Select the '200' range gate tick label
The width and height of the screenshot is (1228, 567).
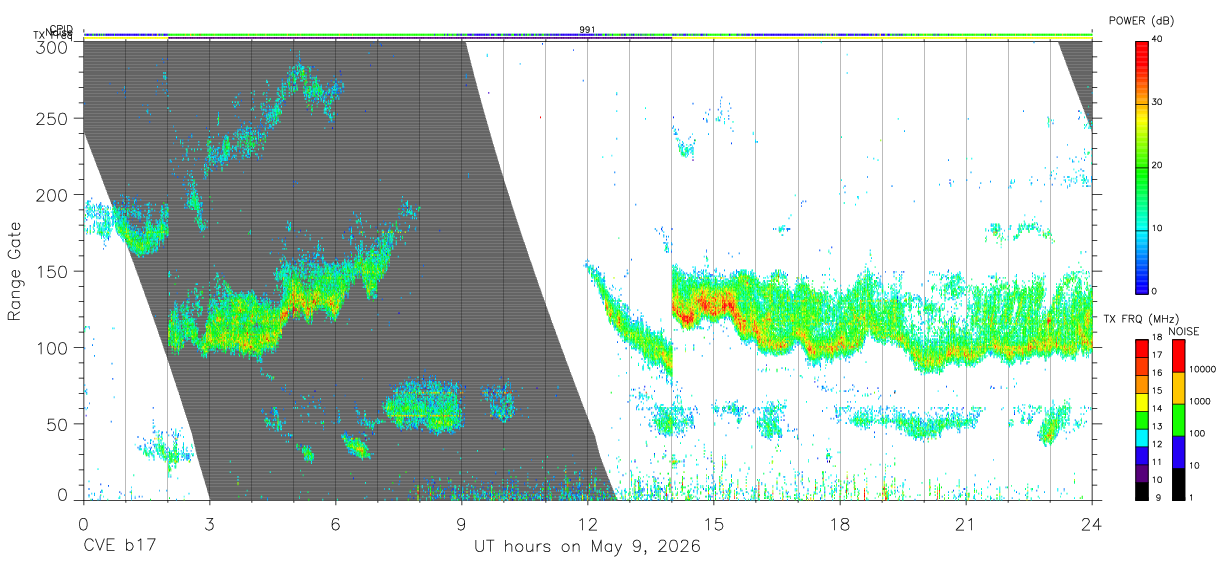52,195
